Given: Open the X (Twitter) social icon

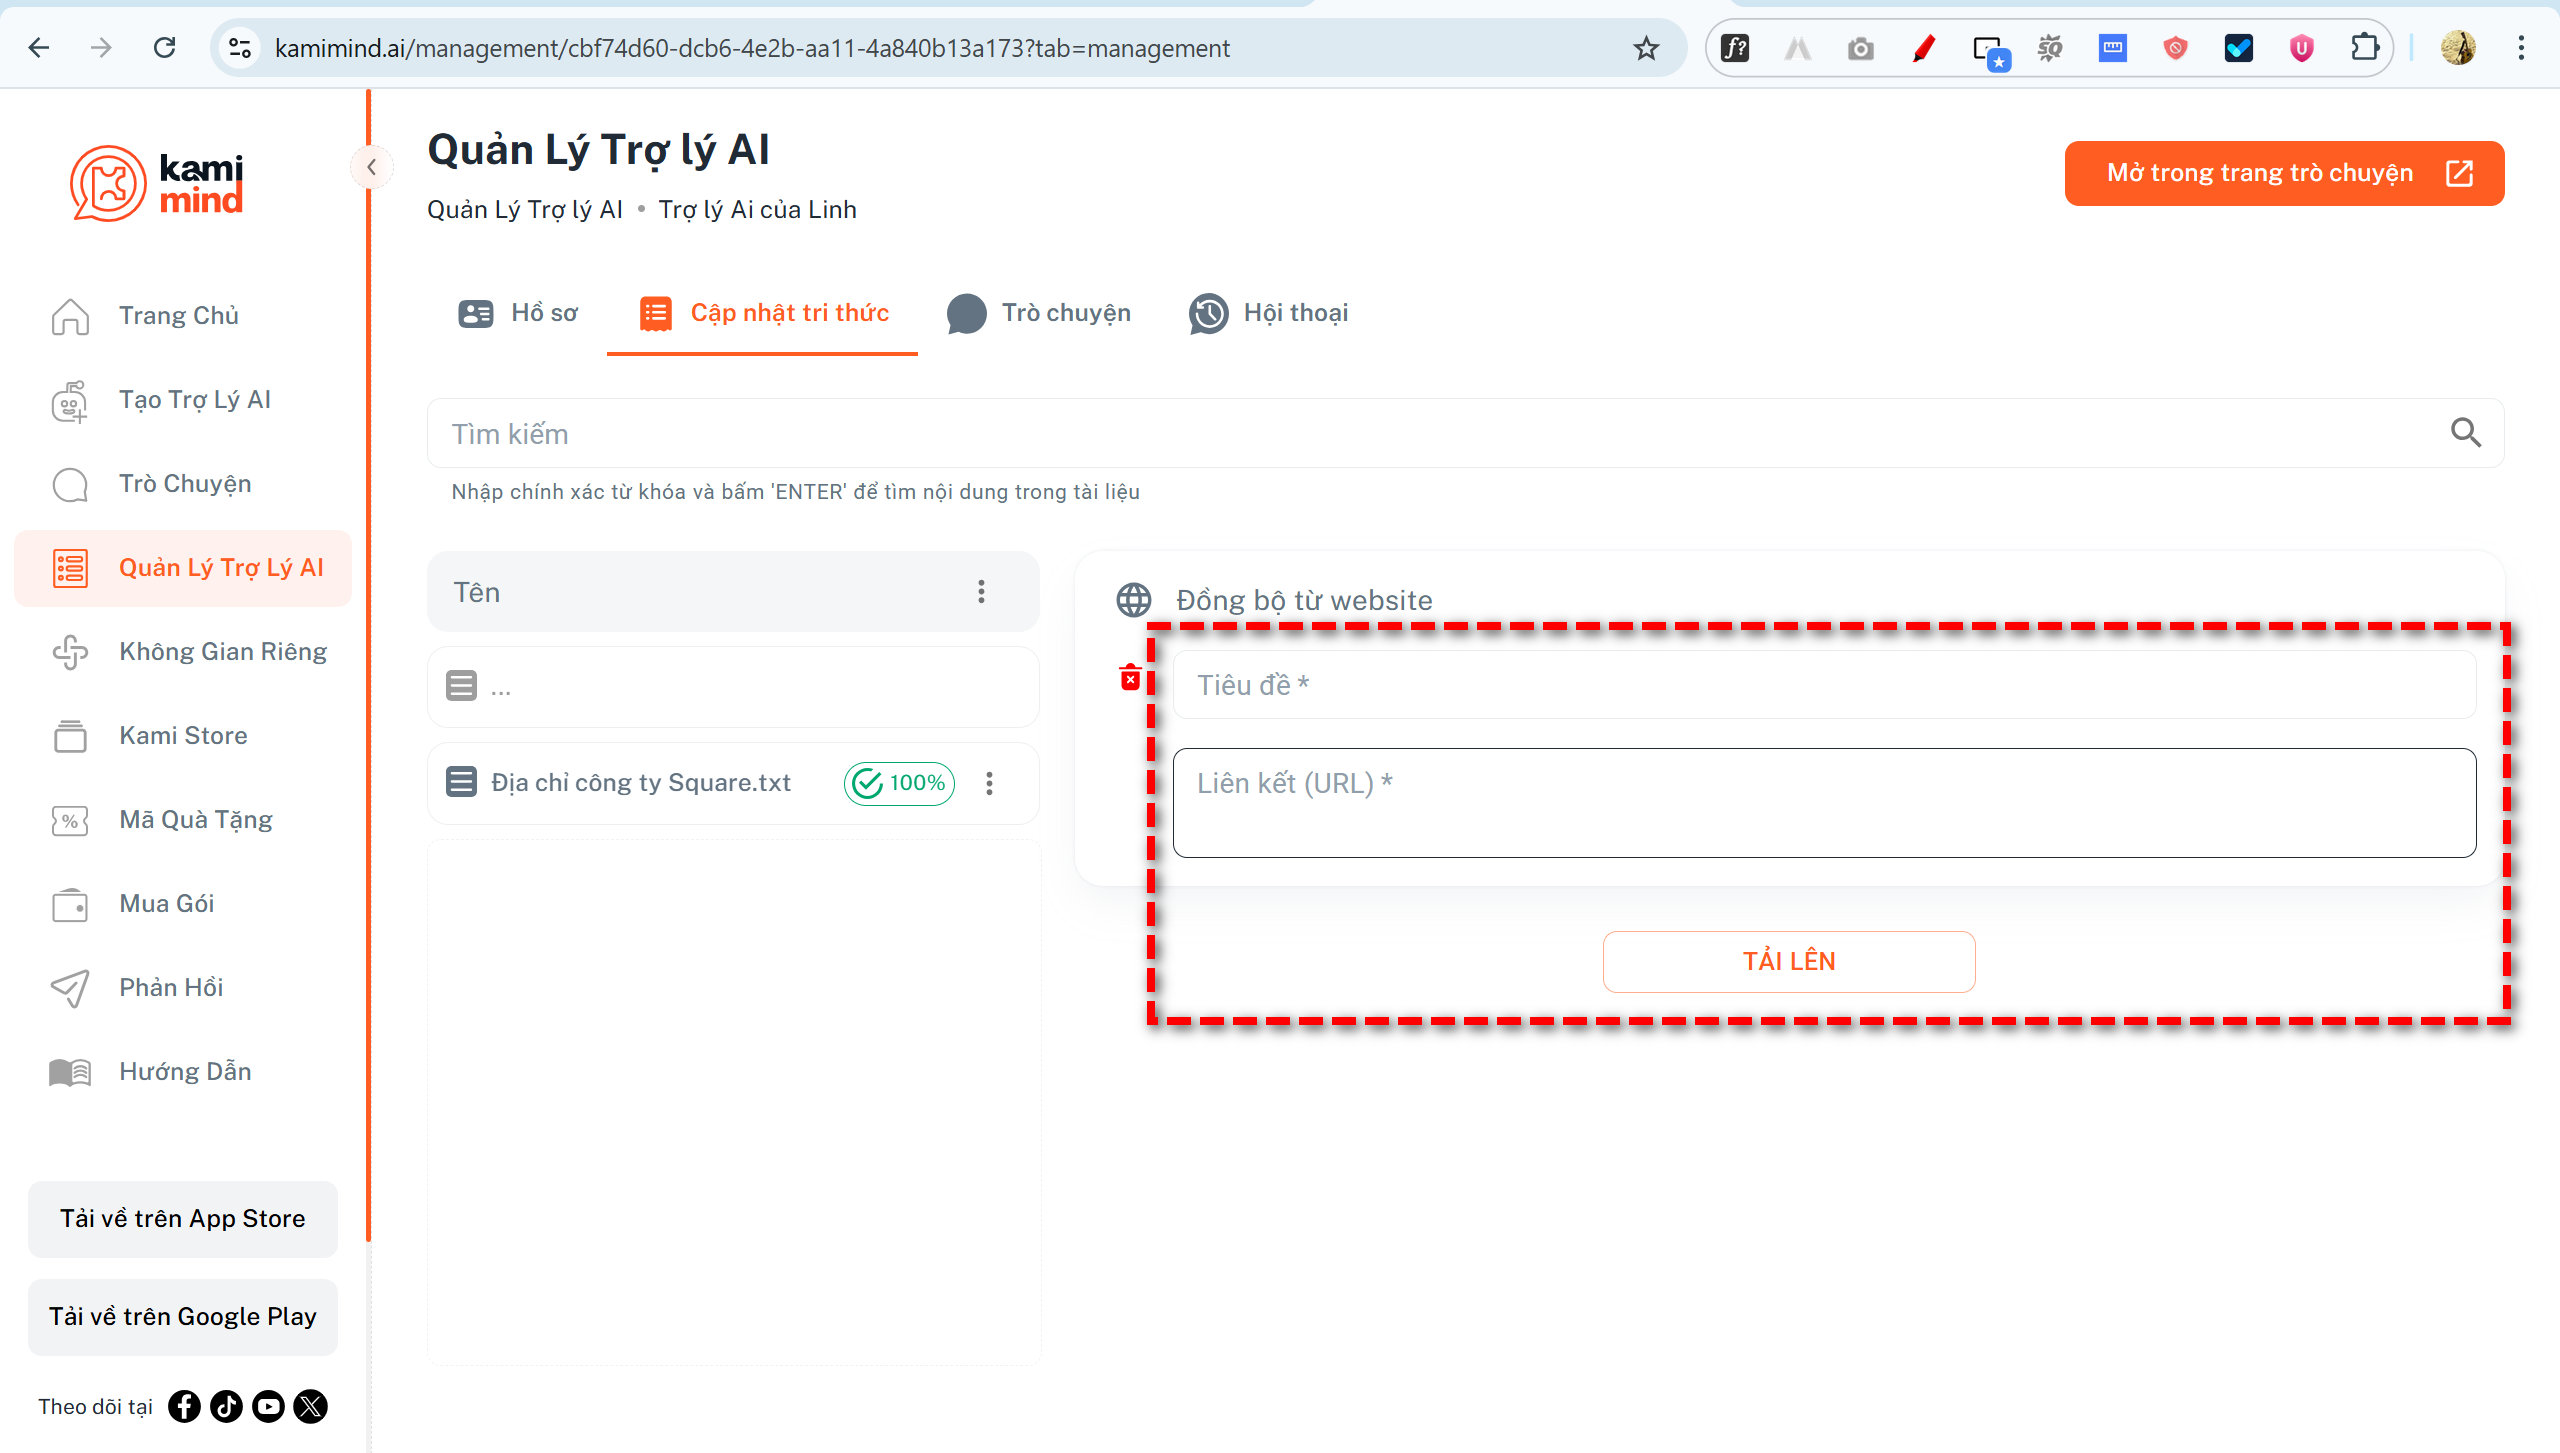Looking at the screenshot, I should (311, 1406).
